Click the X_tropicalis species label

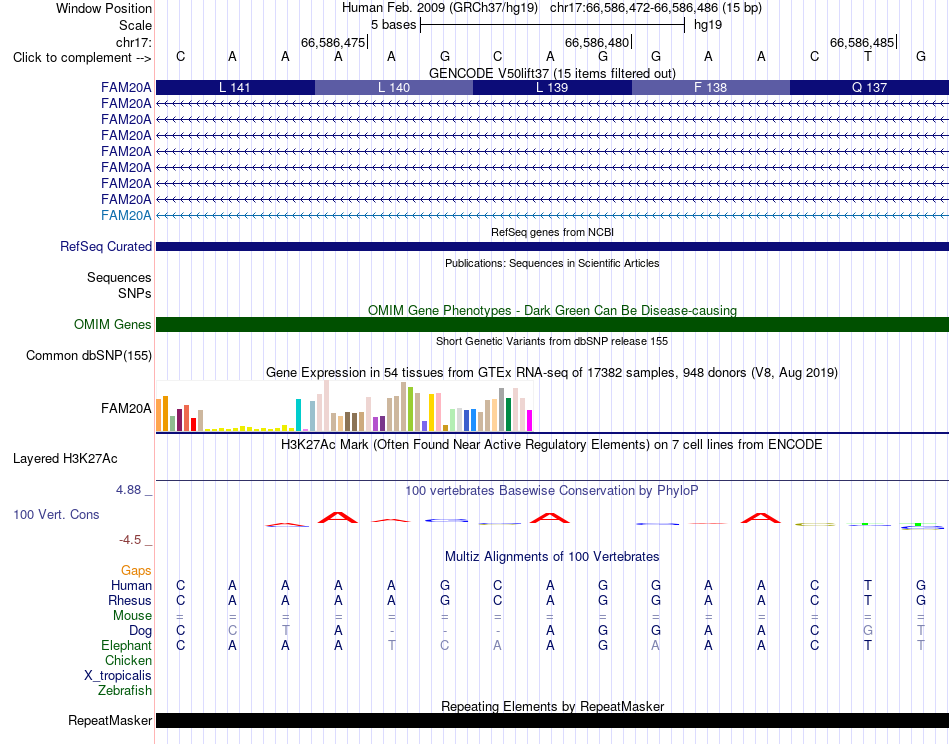[x=118, y=676]
